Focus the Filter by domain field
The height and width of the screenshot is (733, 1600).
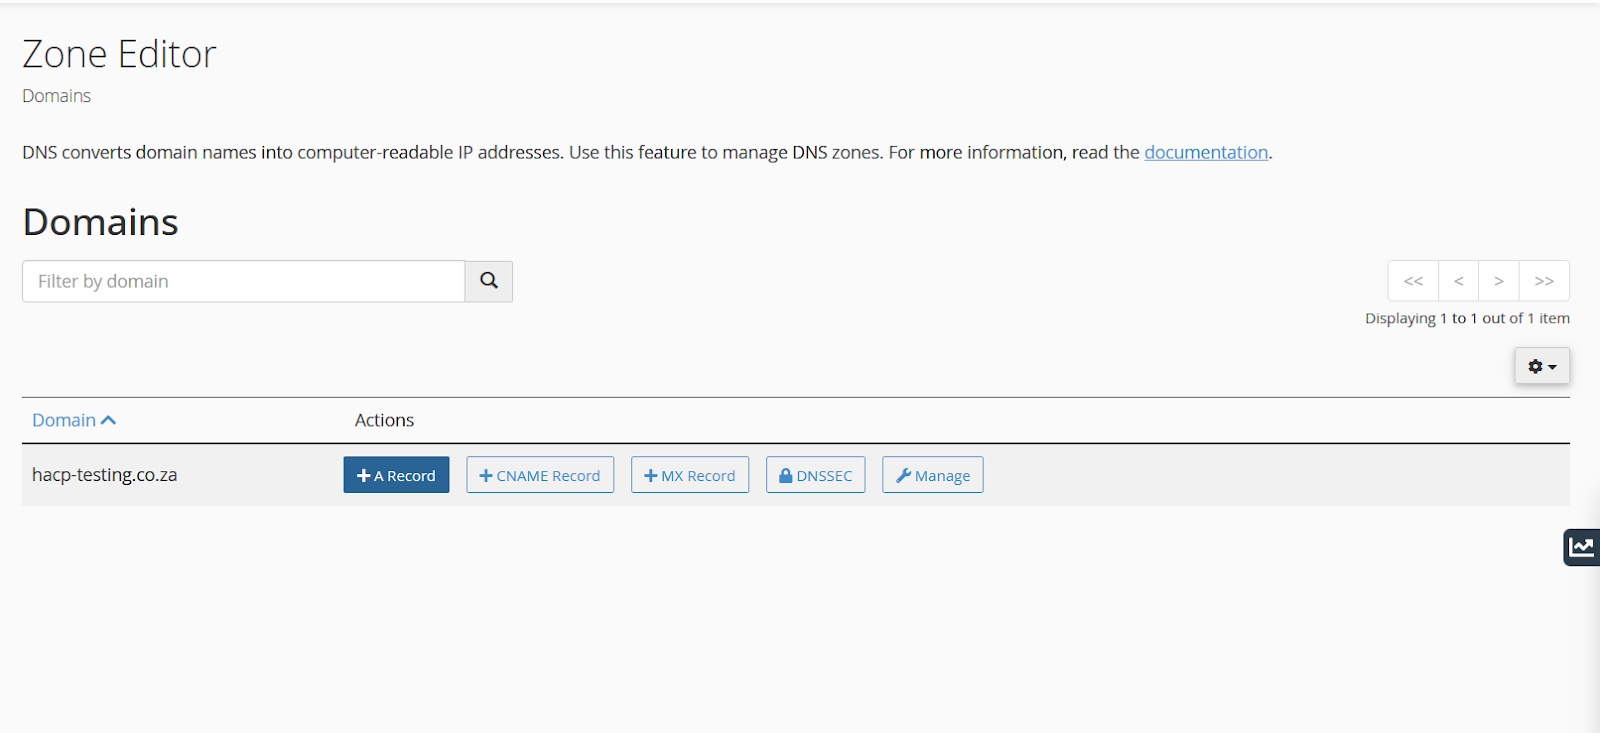tap(243, 281)
